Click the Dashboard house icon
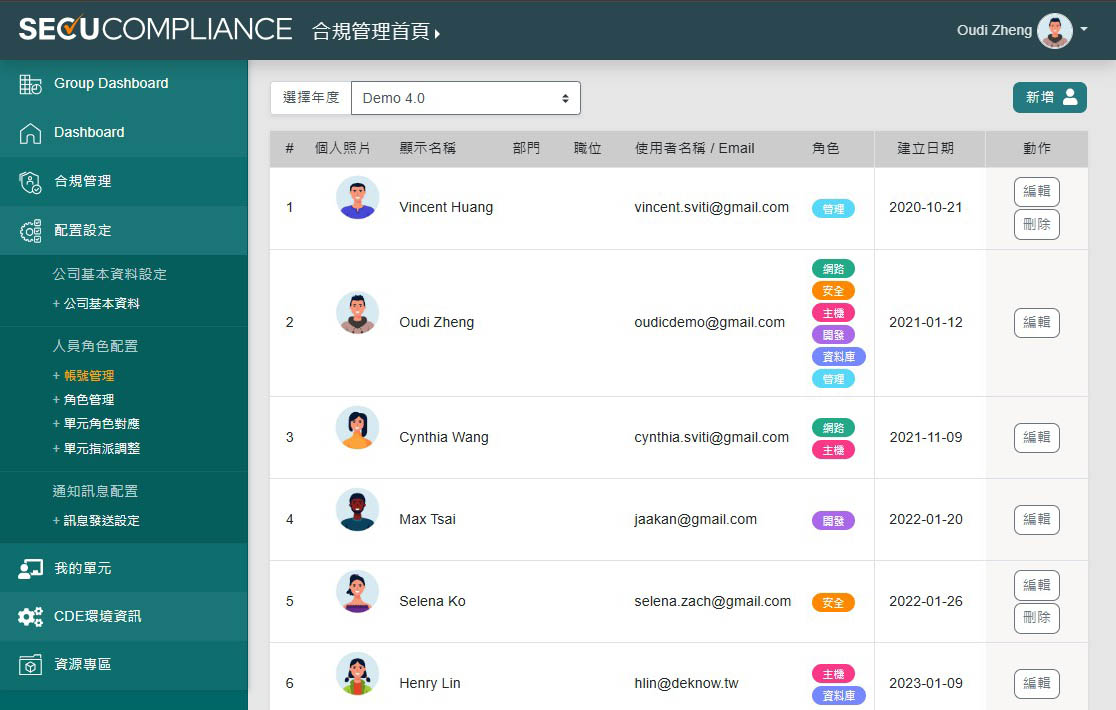Viewport: 1116px width, 710px height. [x=30, y=133]
